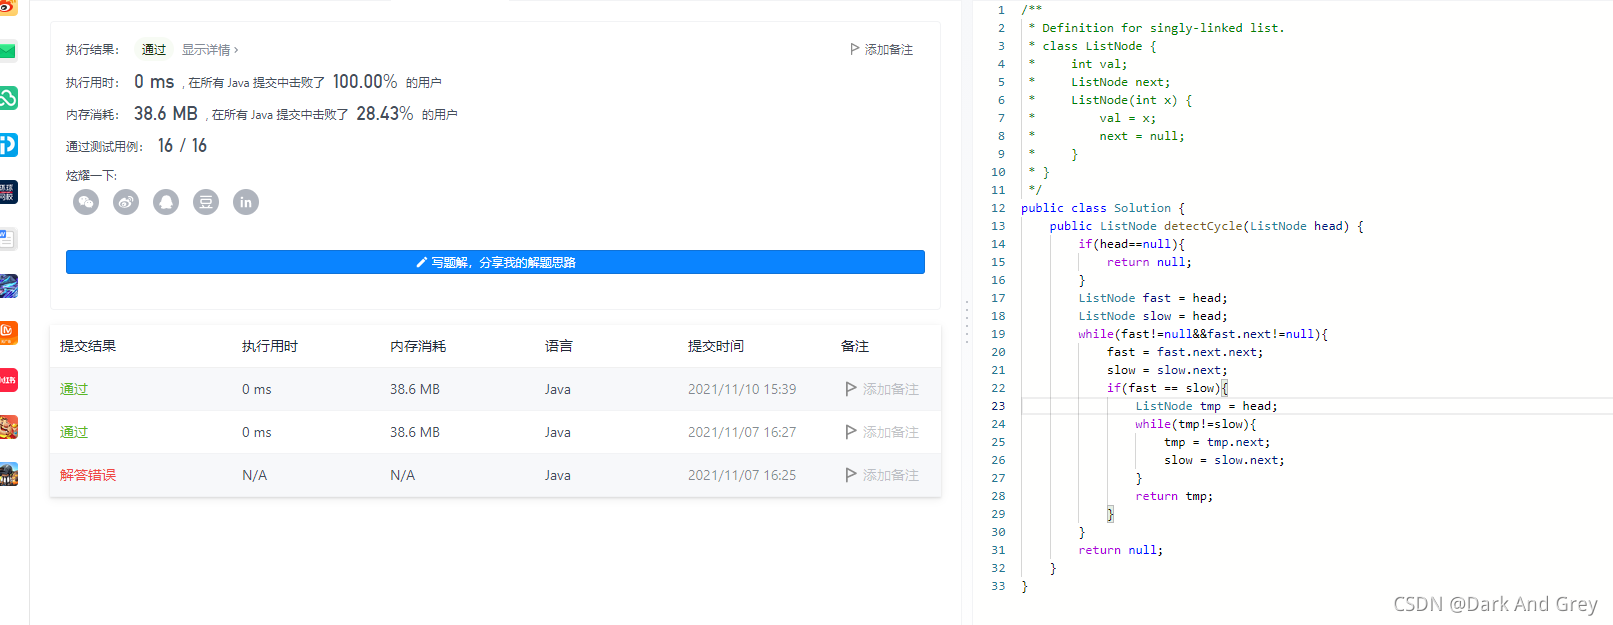Screen dimensions: 1613x625
Task: Open 解答错误 failed submission entry
Action: [88, 475]
